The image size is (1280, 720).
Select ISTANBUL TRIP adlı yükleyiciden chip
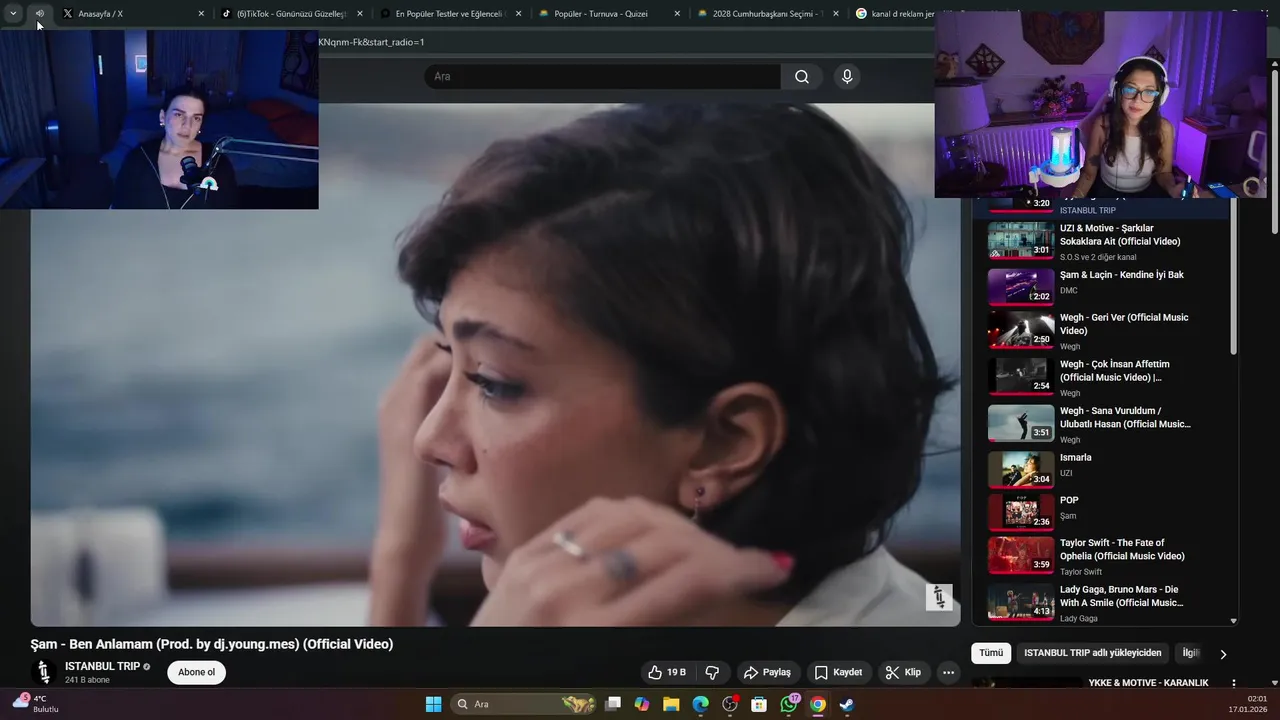(1093, 653)
